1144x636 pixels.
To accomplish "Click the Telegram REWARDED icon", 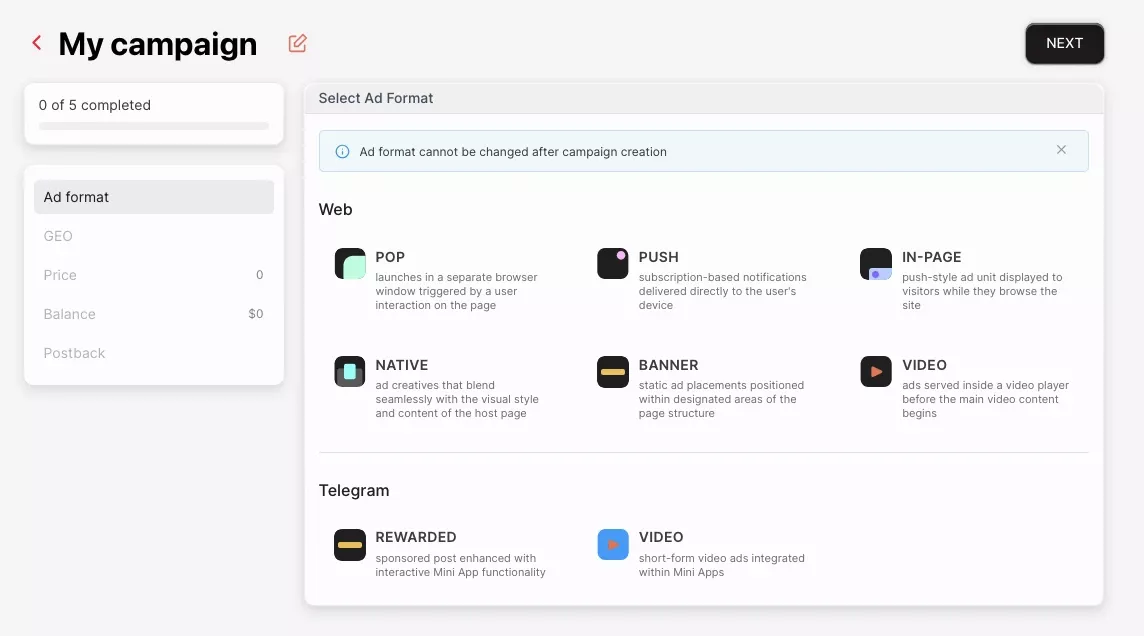I will pyautogui.click(x=350, y=545).
